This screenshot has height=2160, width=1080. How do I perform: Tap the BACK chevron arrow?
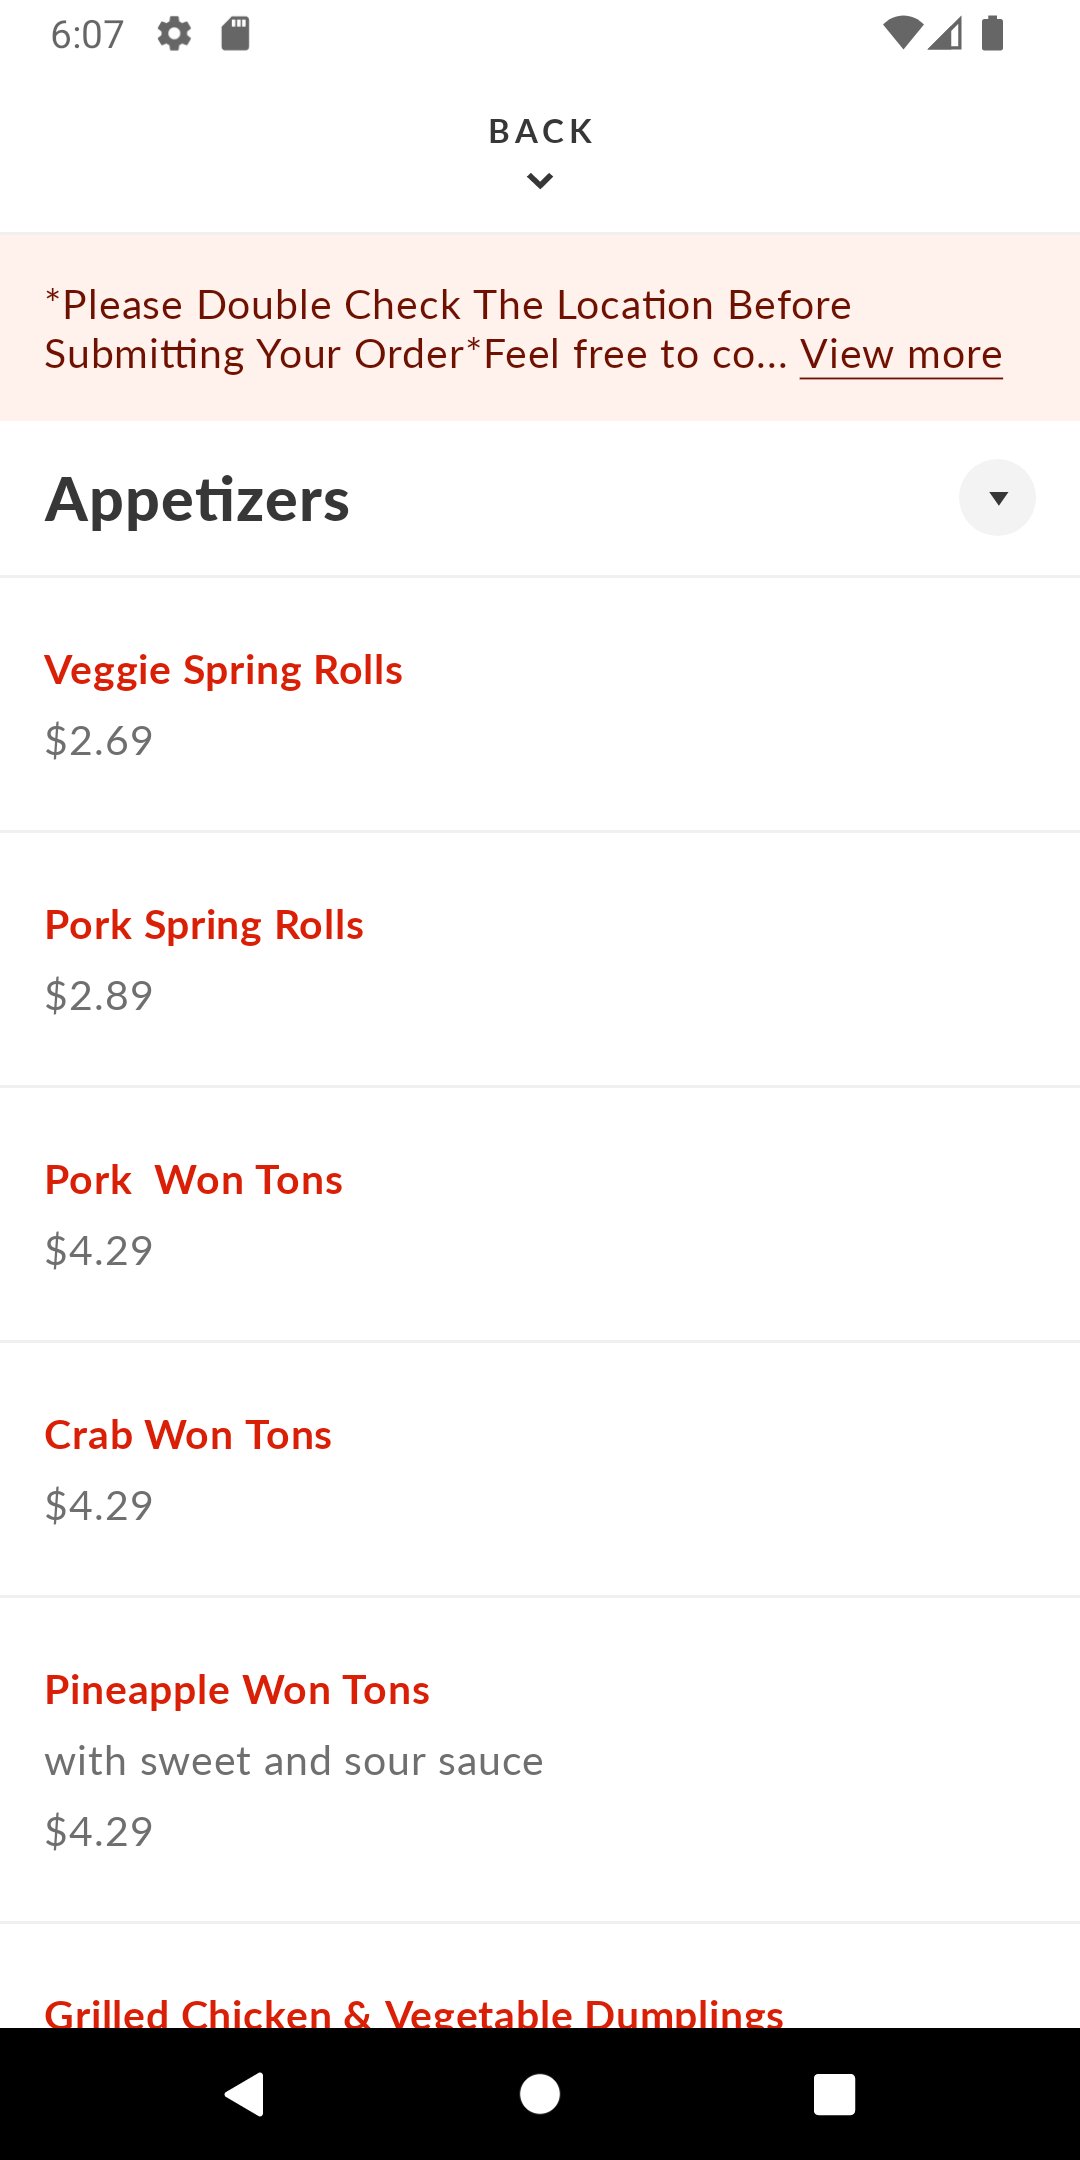click(x=540, y=181)
